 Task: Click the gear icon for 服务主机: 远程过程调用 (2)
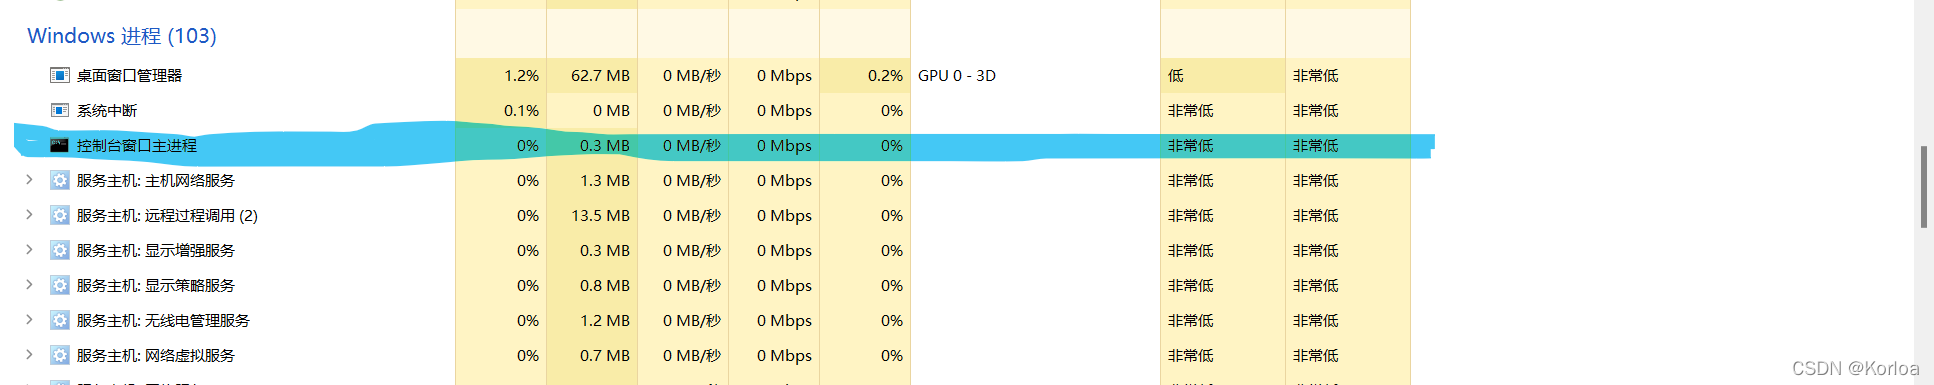[60, 215]
